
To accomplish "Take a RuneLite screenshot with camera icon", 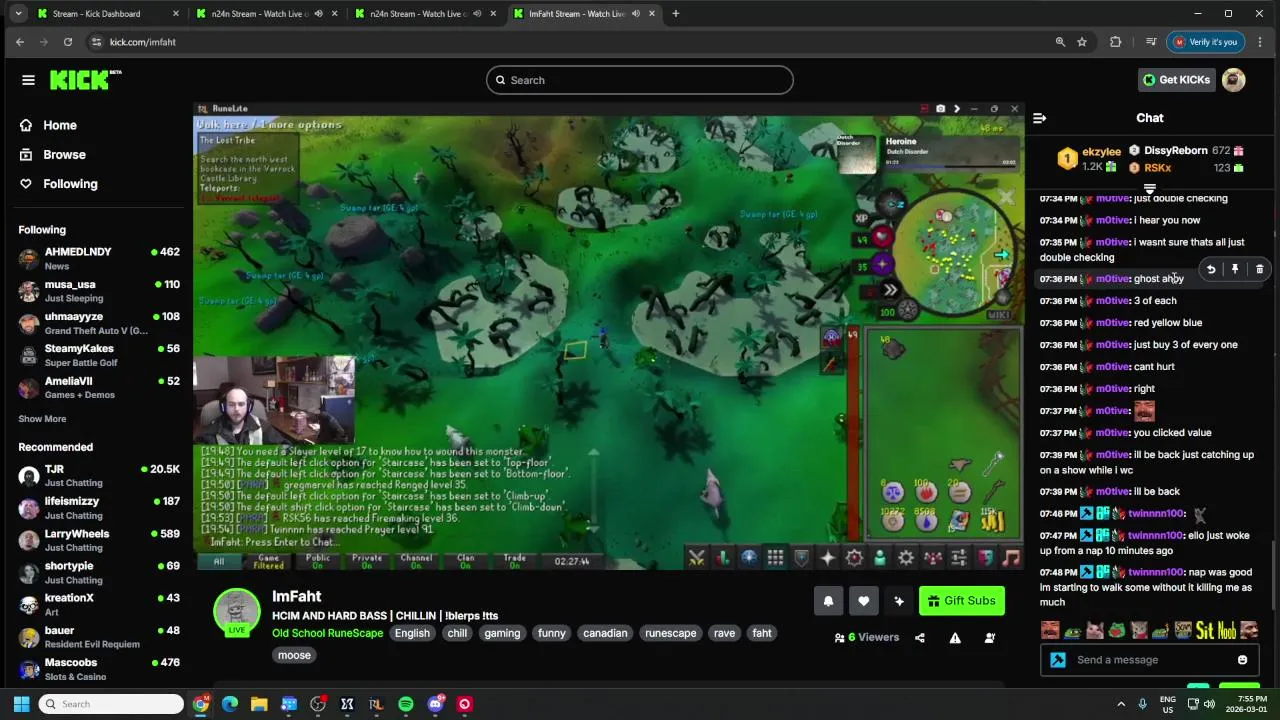I will pyautogui.click(x=940, y=108).
